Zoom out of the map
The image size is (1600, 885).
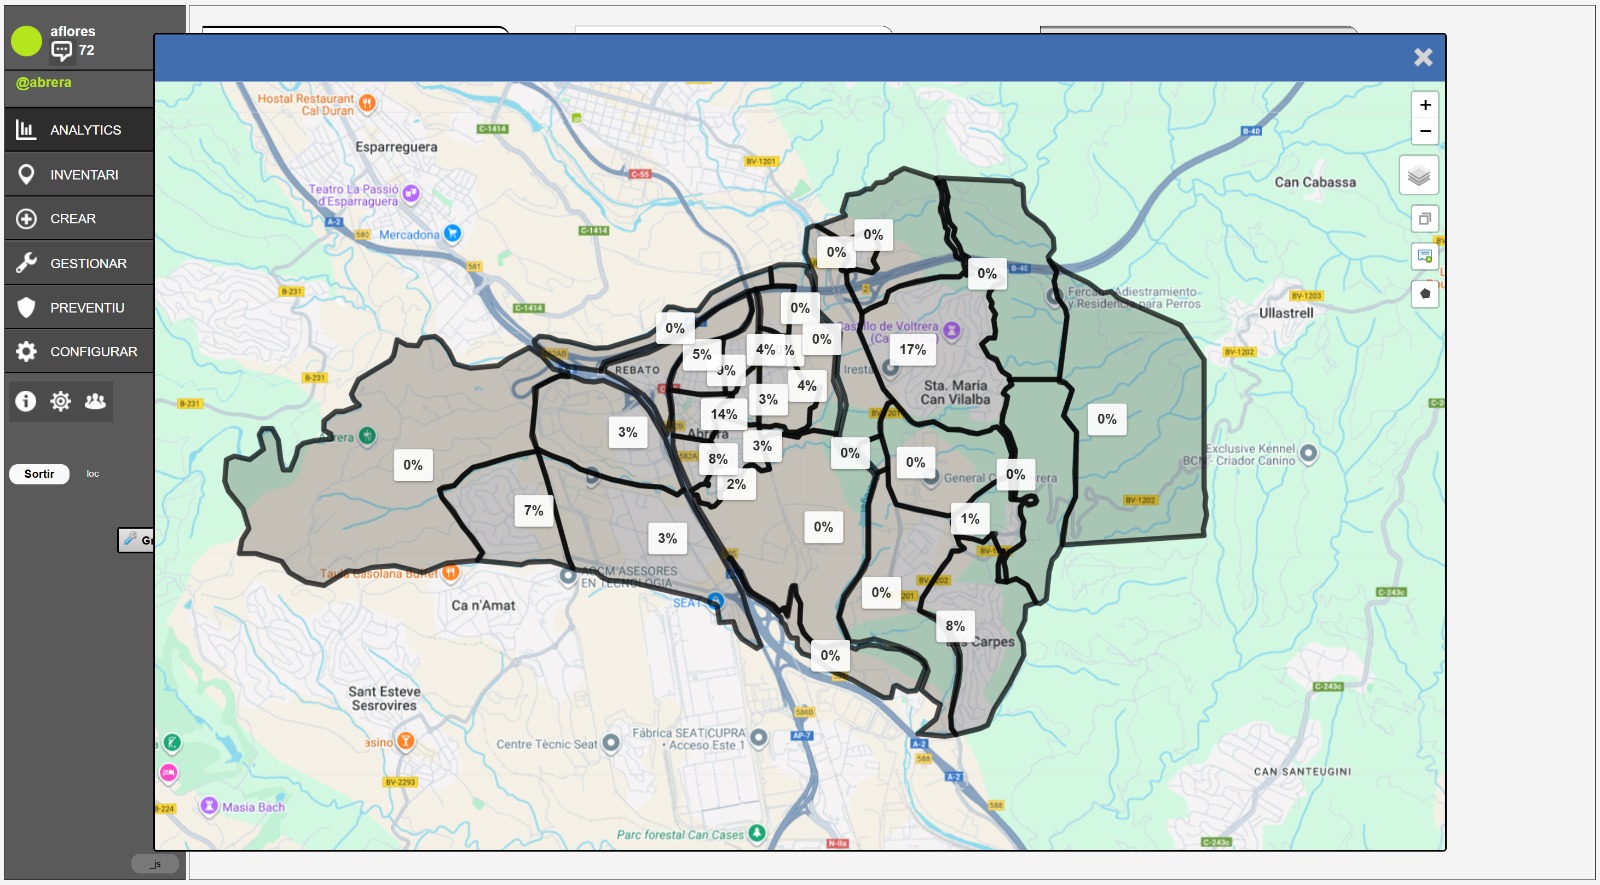[1425, 131]
